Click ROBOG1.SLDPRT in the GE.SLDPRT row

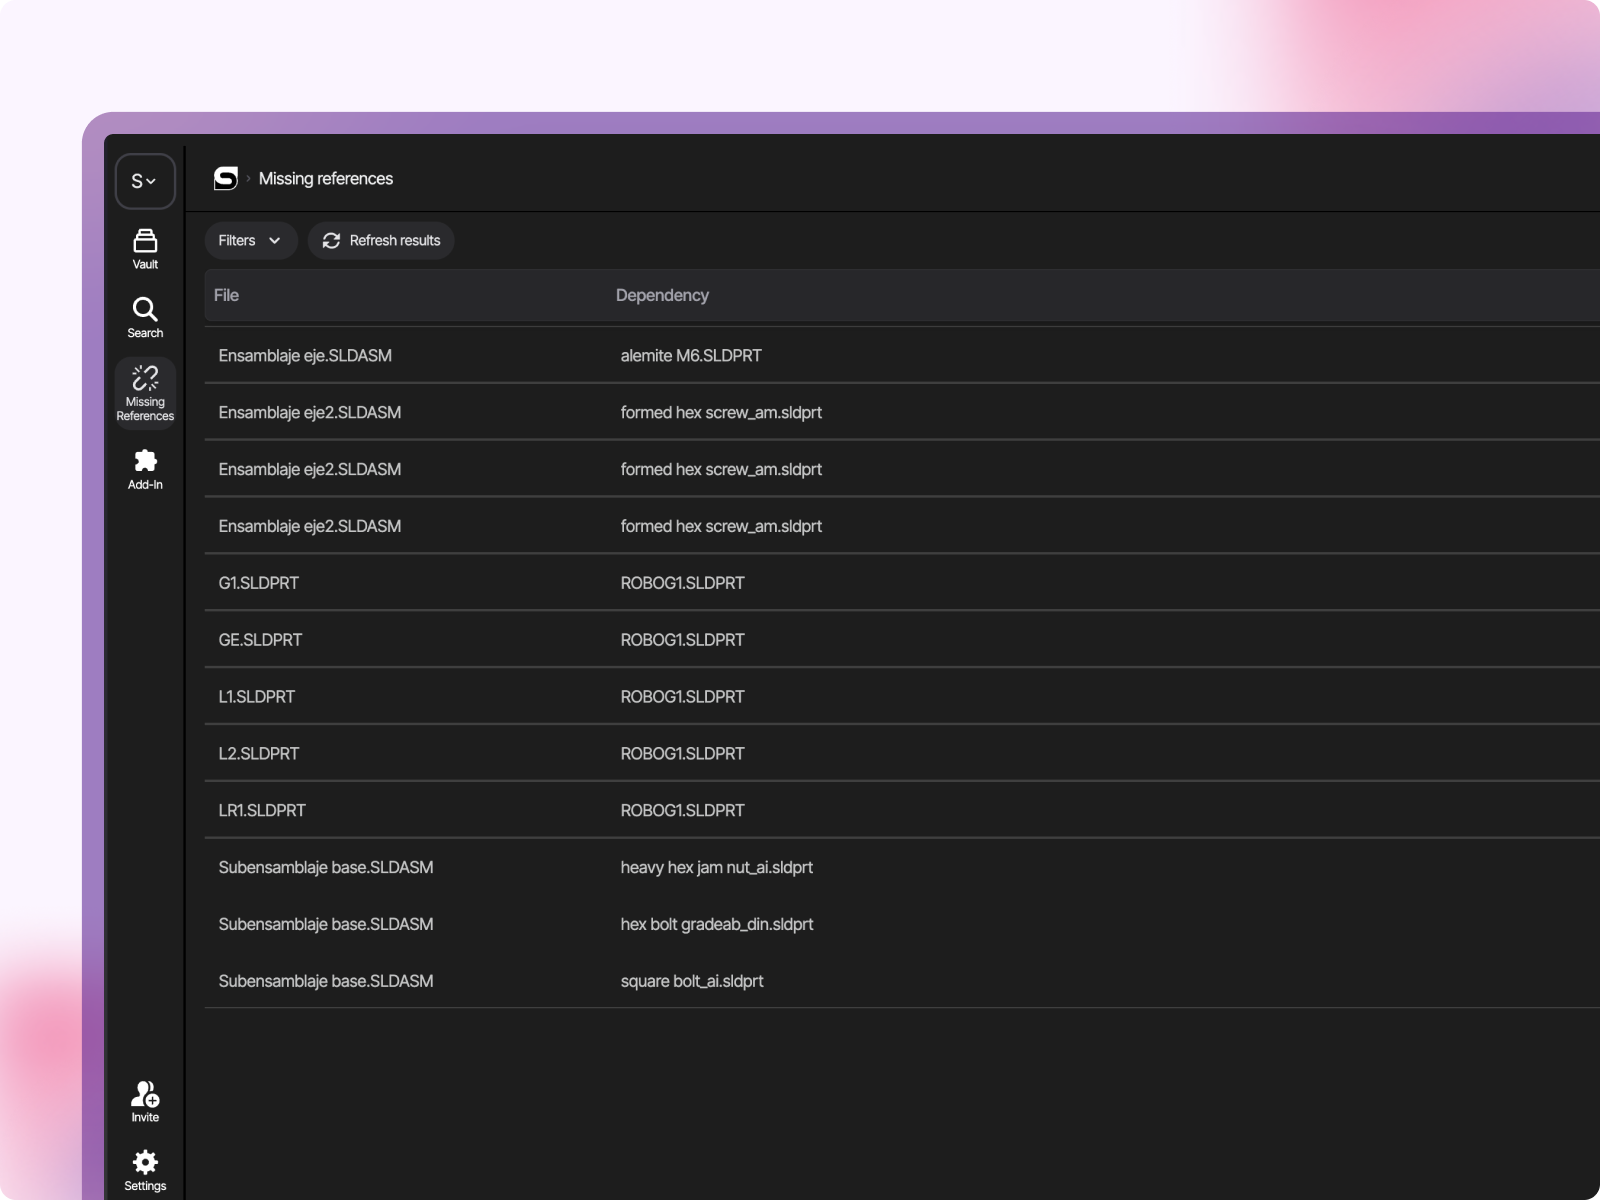pos(682,640)
